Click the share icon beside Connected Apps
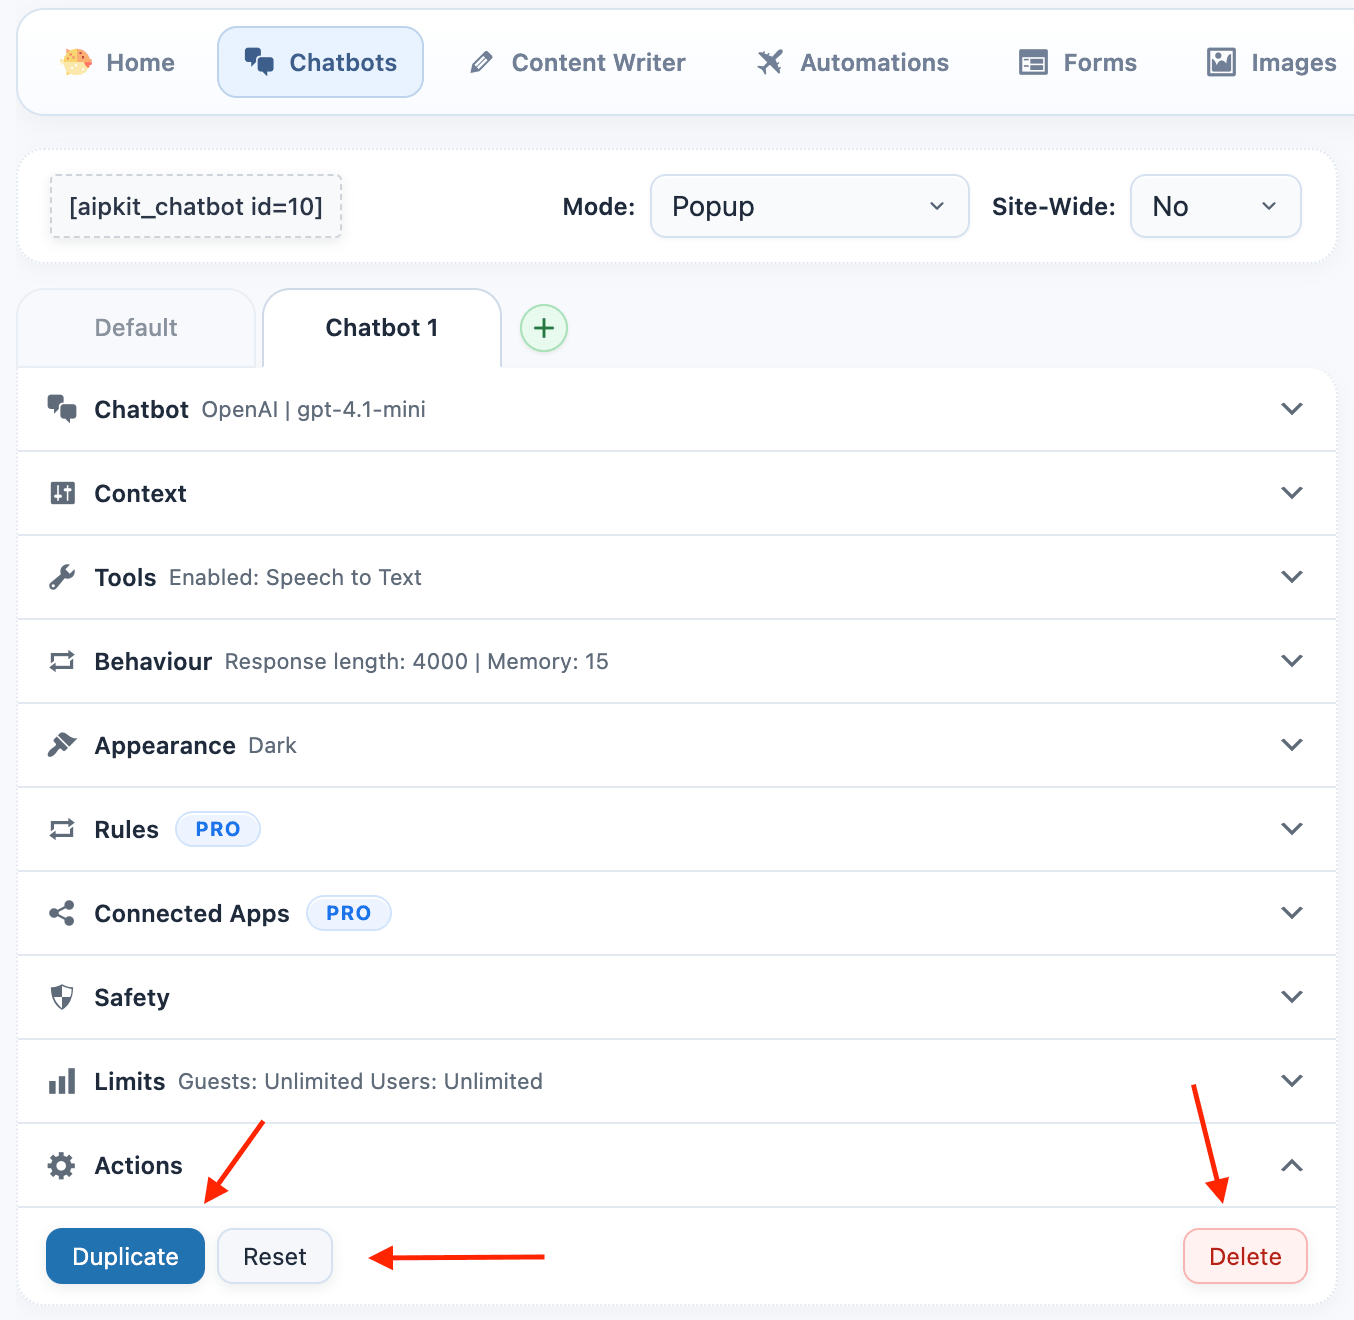1354x1320 pixels. coord(62,913)
